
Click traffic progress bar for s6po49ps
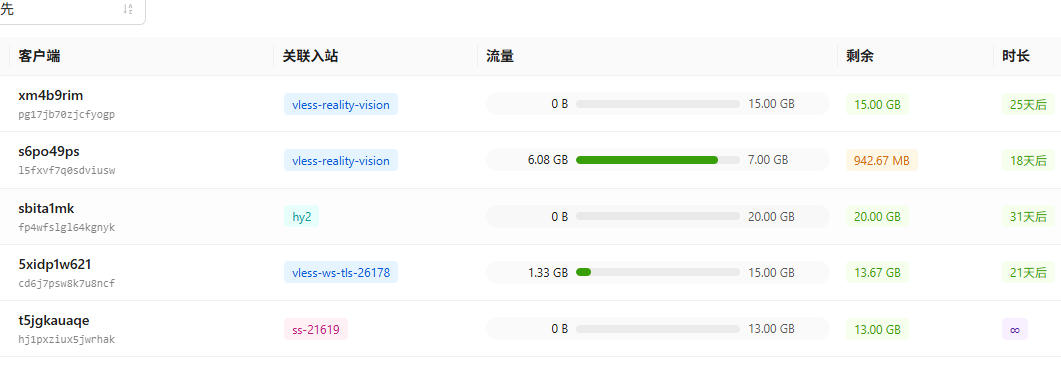point(658,160)
